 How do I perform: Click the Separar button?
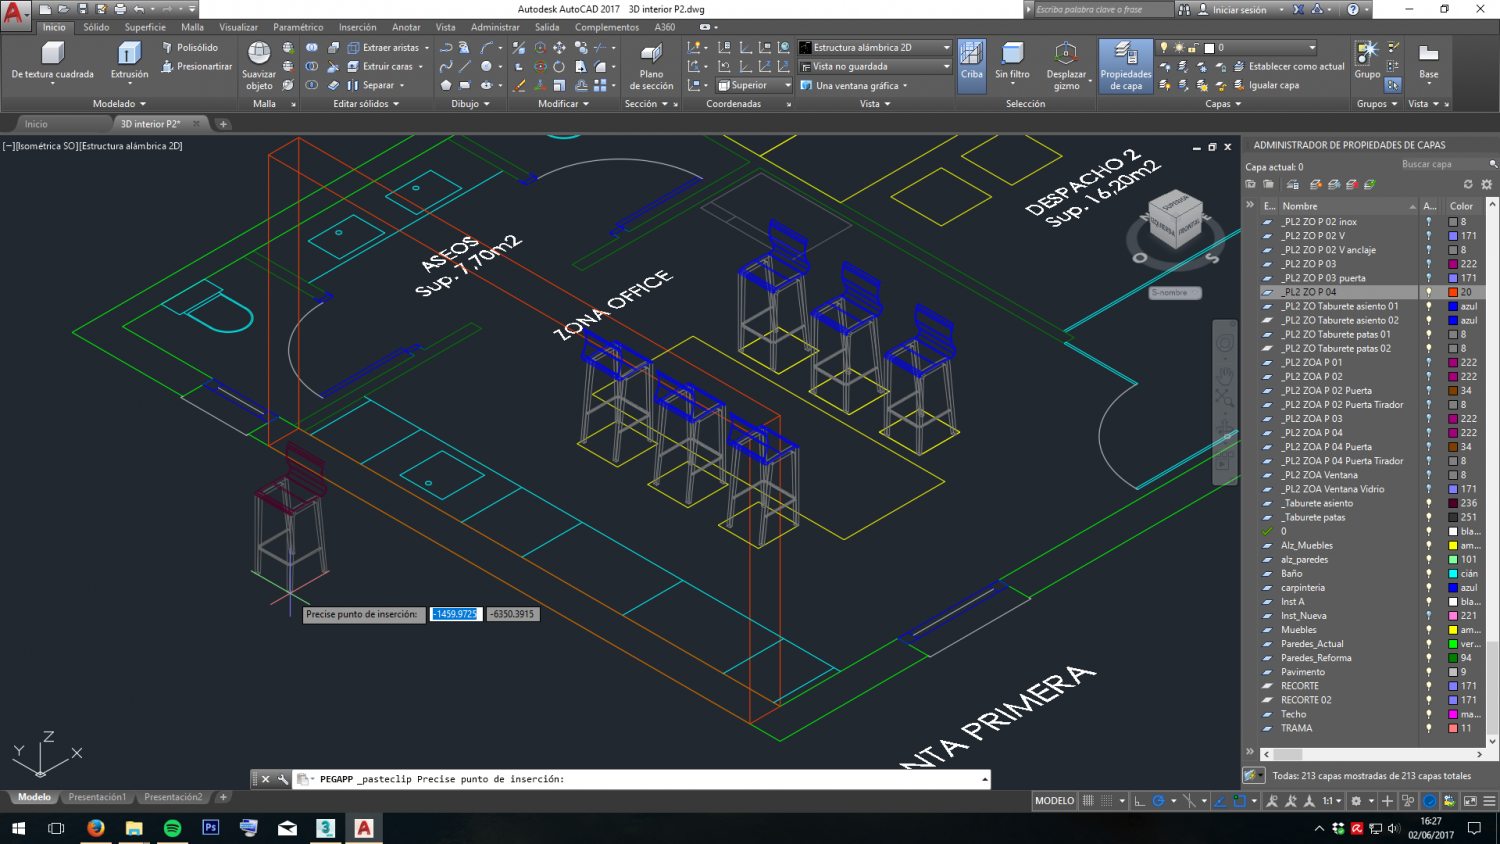pyautogui.click(x=372, y=85)
